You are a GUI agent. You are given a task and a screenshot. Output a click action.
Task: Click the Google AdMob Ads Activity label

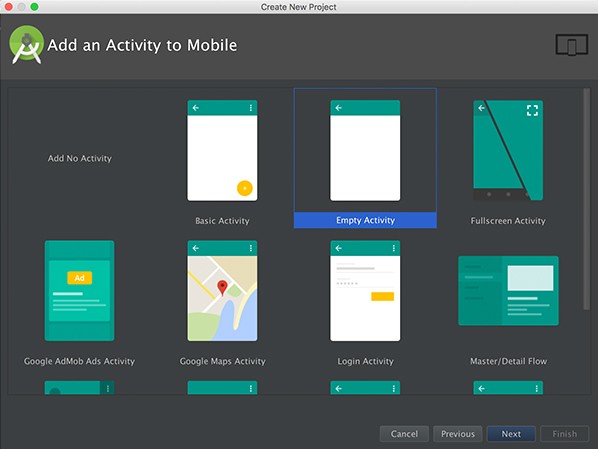(79, 361)
